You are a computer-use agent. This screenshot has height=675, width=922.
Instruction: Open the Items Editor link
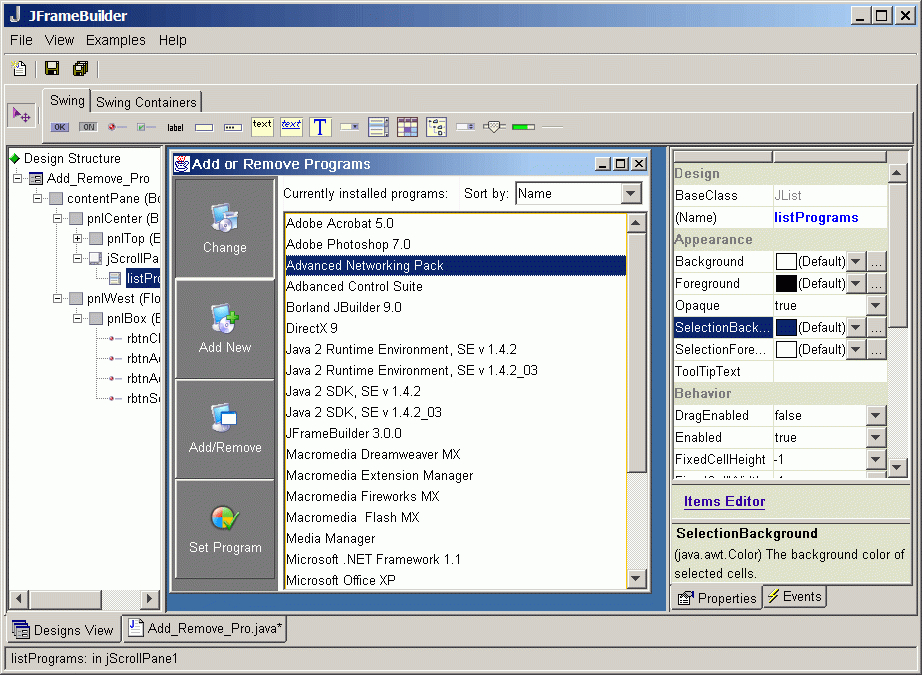[724, 502]
